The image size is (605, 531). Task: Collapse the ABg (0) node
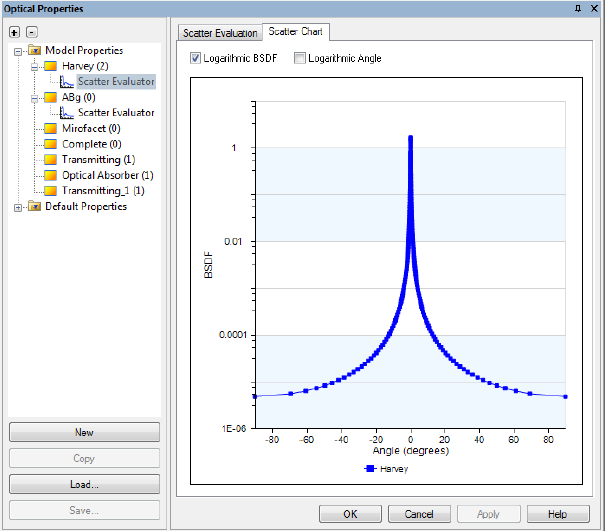[x=34, y=98]
